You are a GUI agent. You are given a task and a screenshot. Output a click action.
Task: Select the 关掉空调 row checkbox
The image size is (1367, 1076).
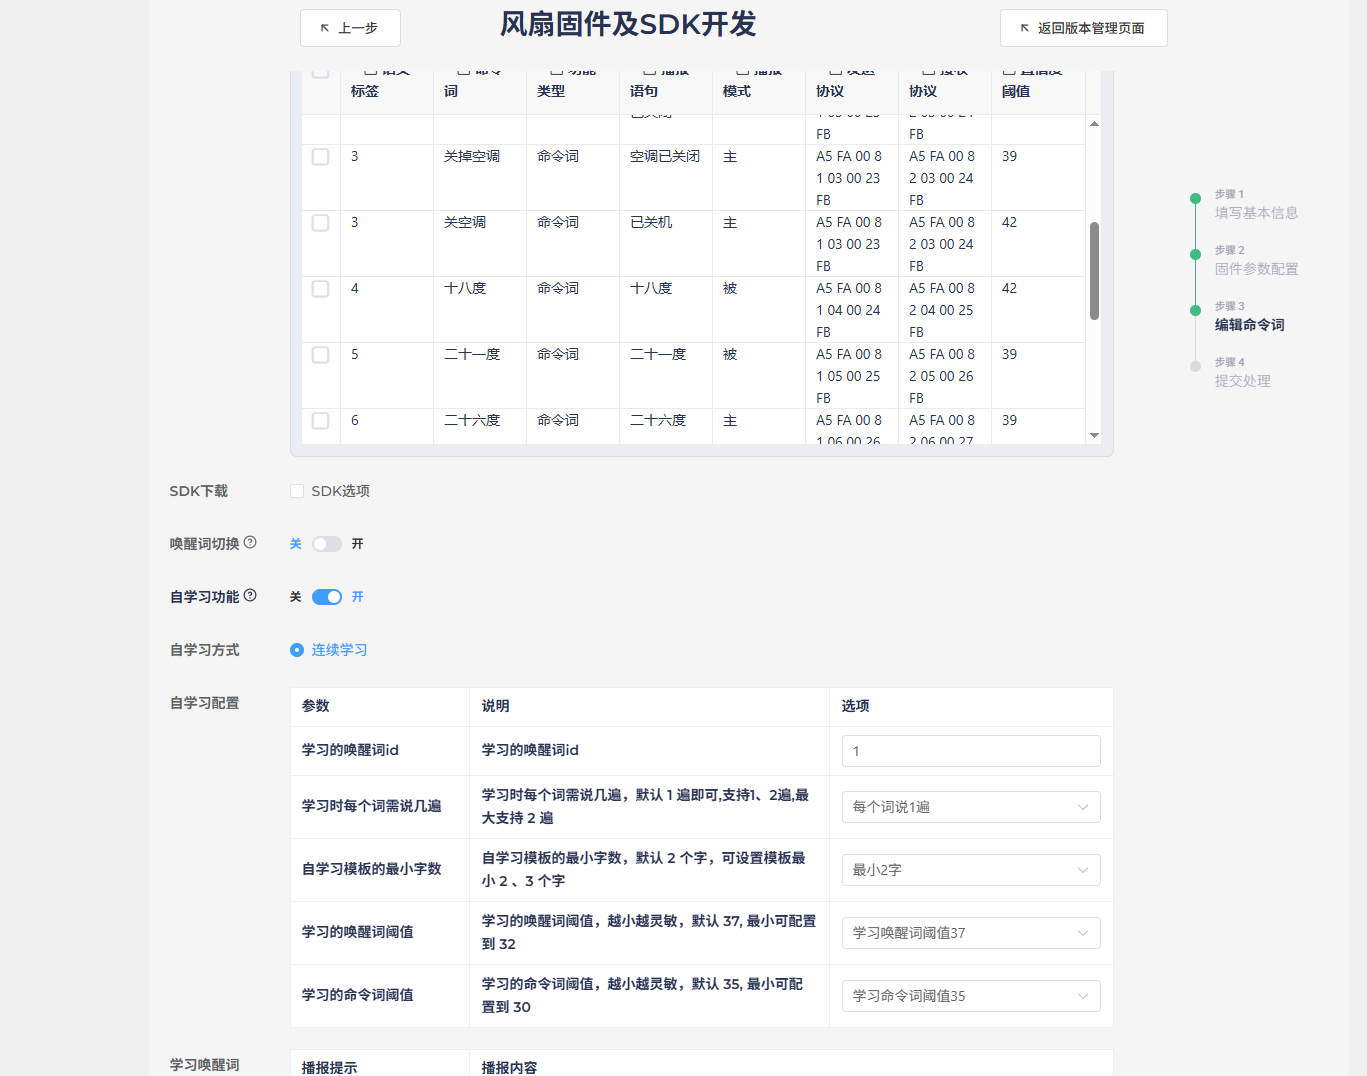click(320, 157)
